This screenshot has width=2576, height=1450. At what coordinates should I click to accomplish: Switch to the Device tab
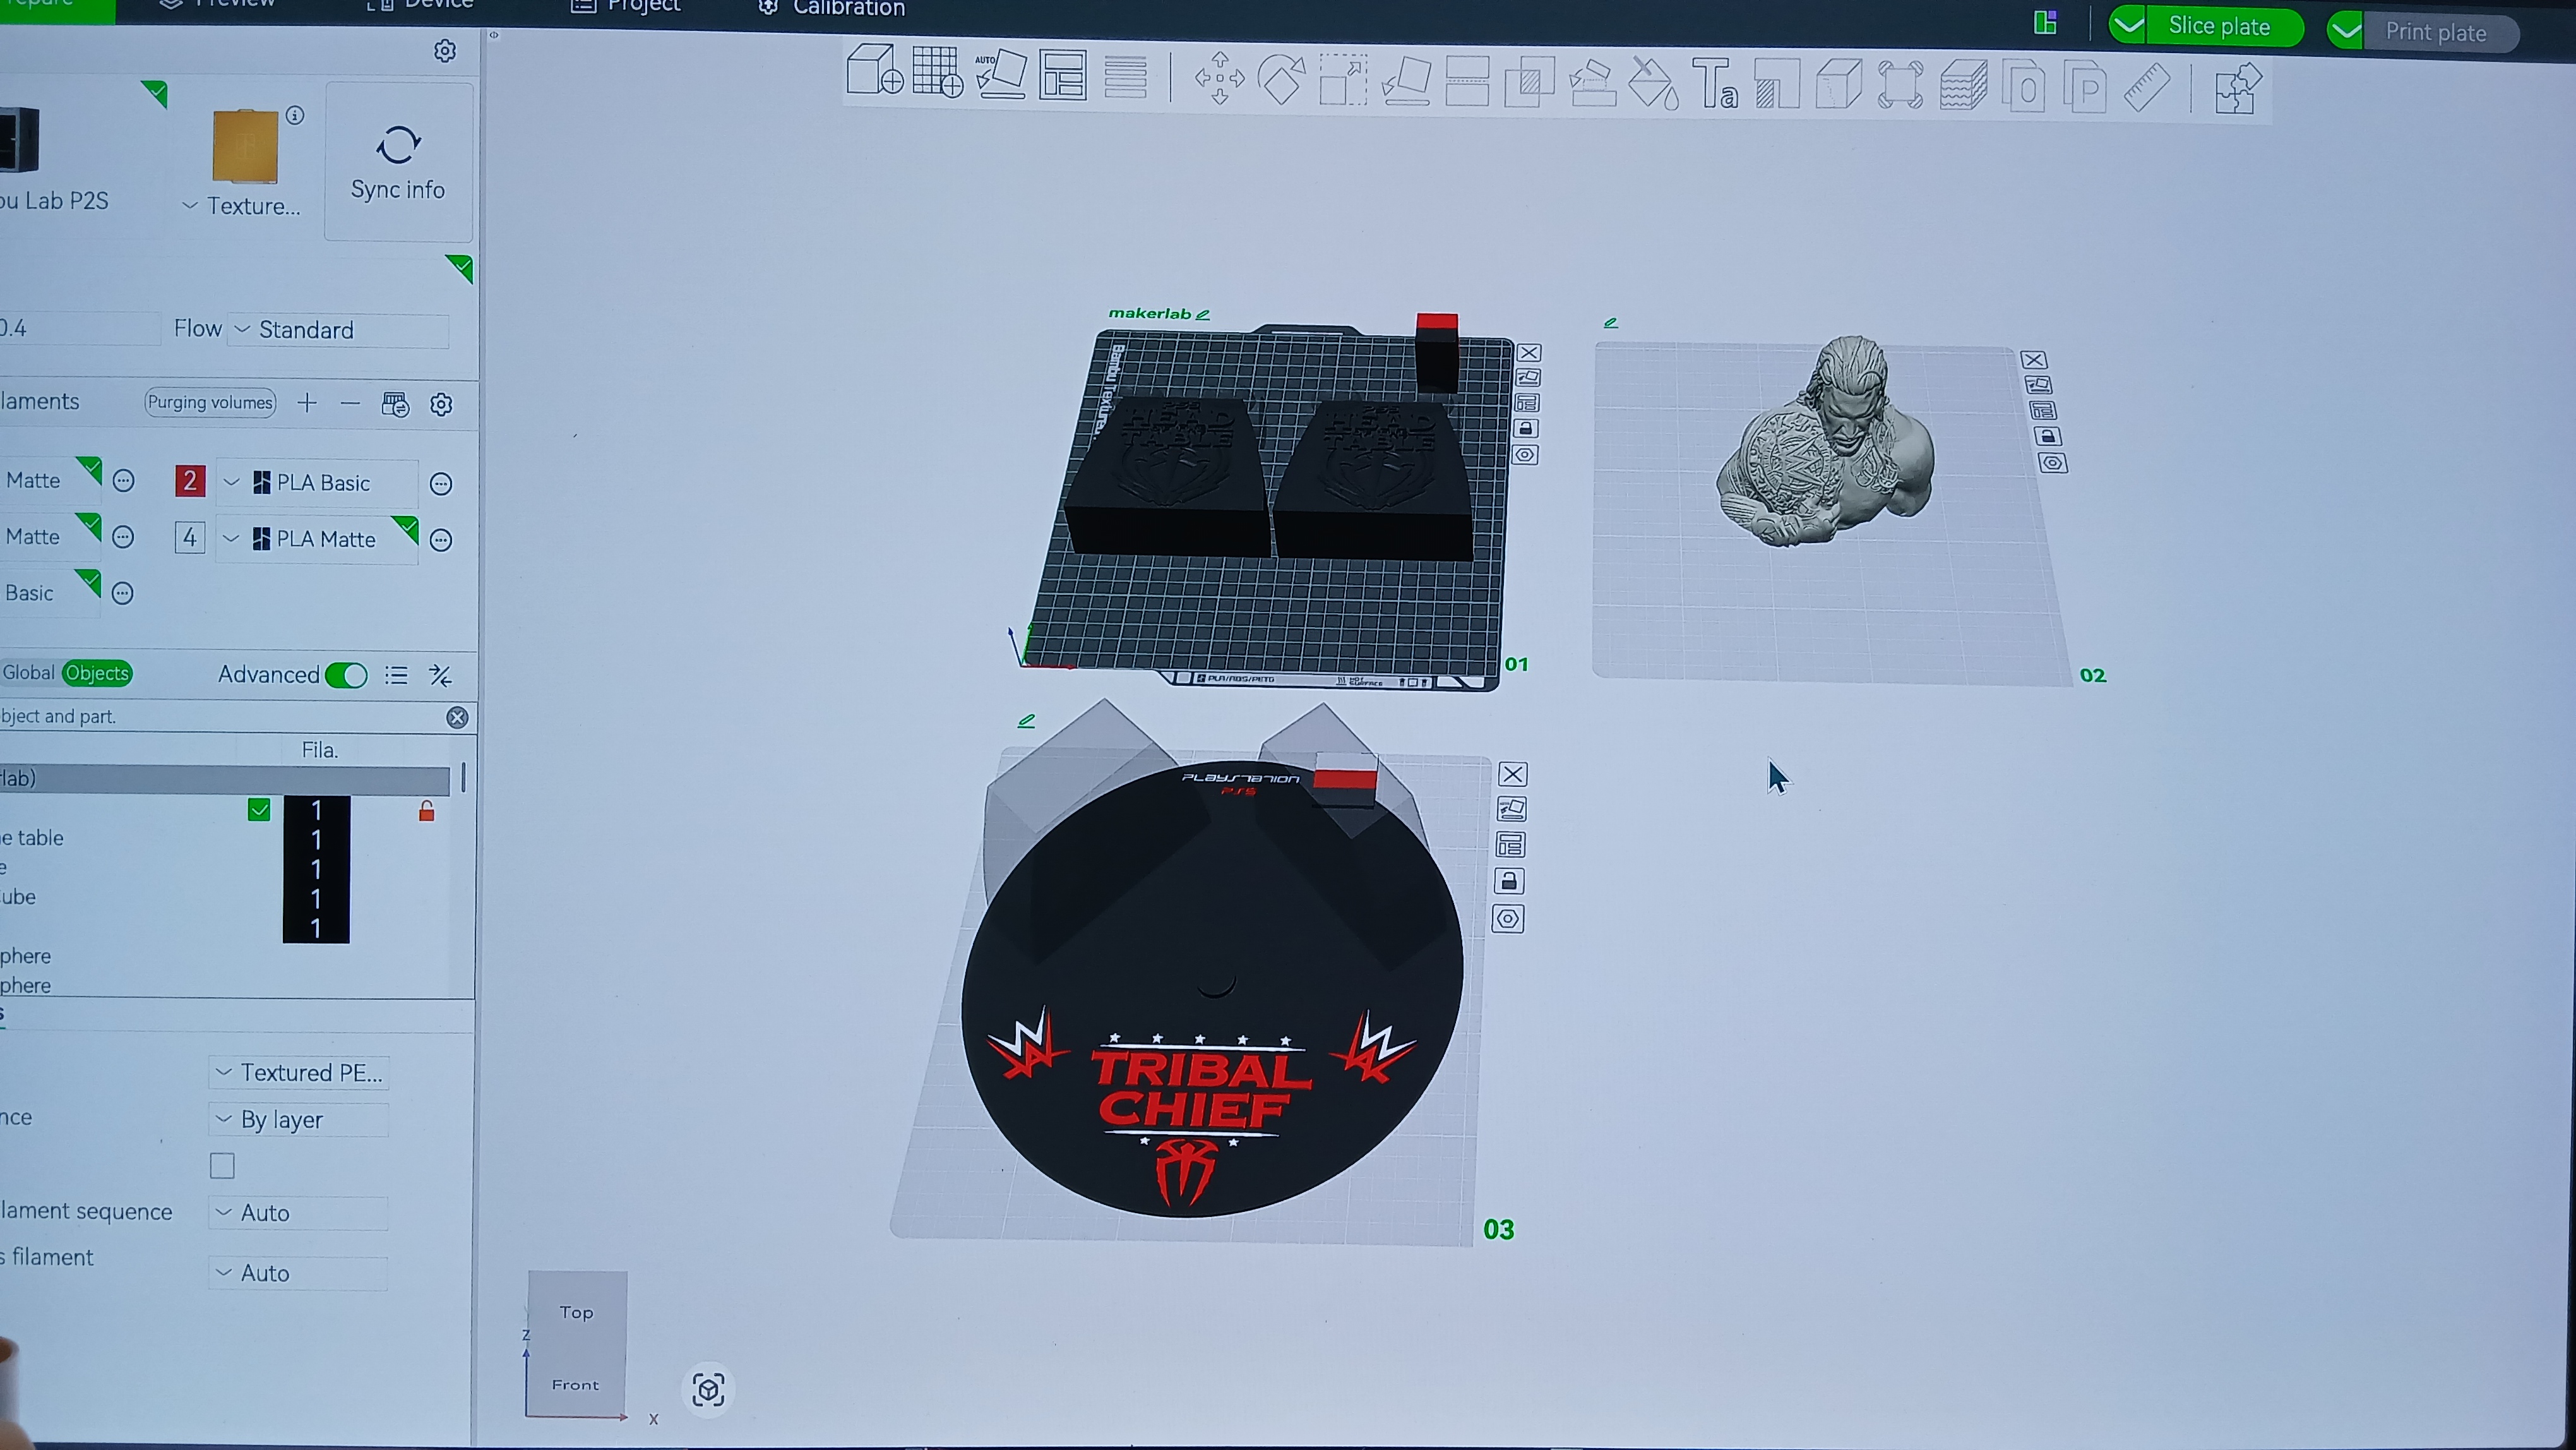pos(421,5)
